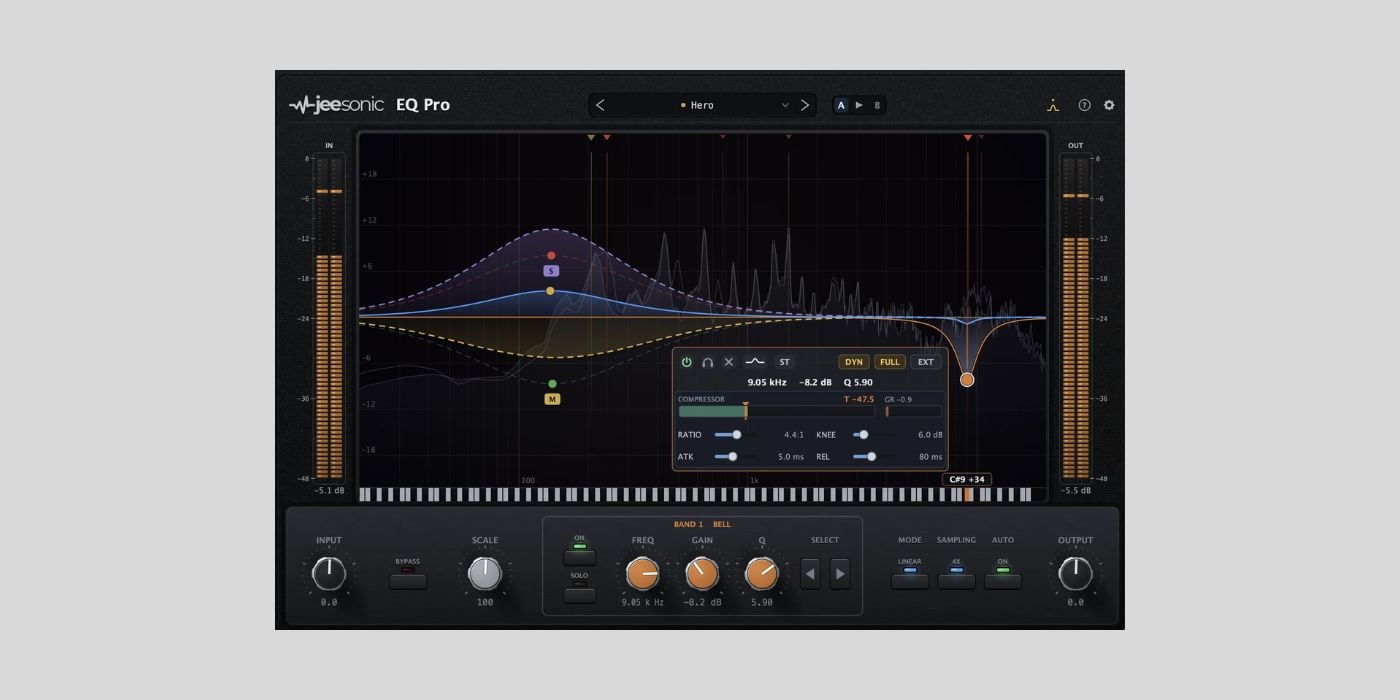Select next band with right arrow

point(840,574)
